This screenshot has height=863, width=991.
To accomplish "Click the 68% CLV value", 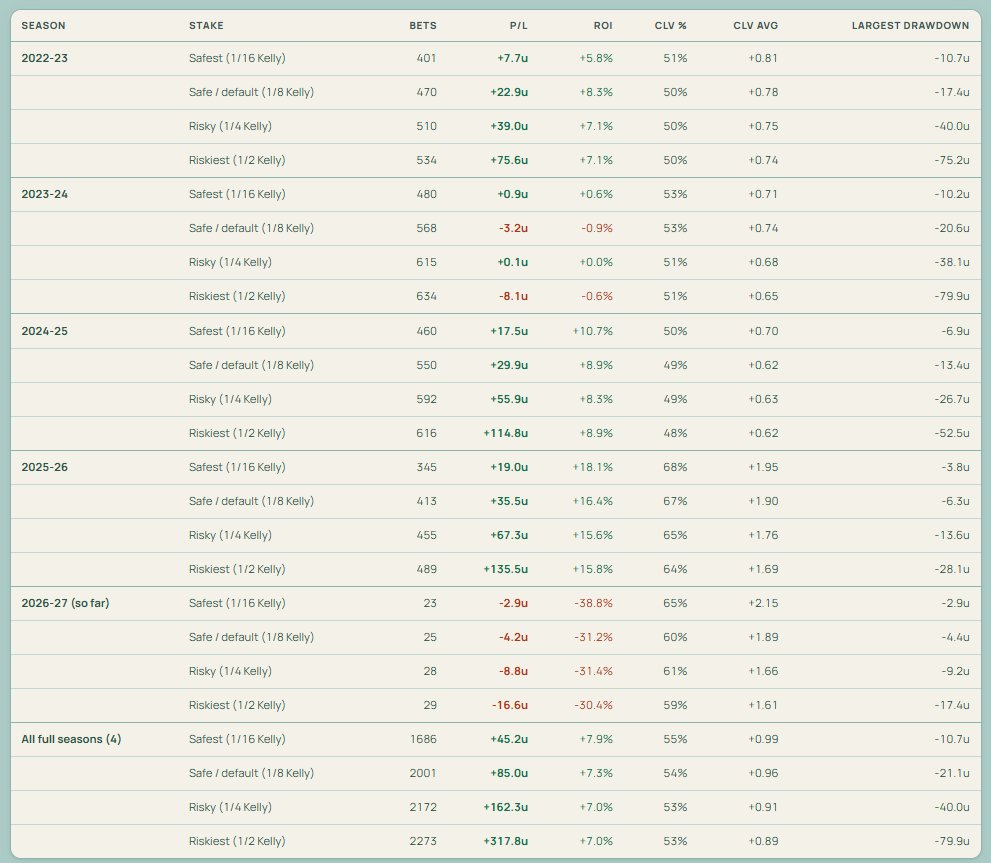I will pyautogui.click(x=675, y=467).
